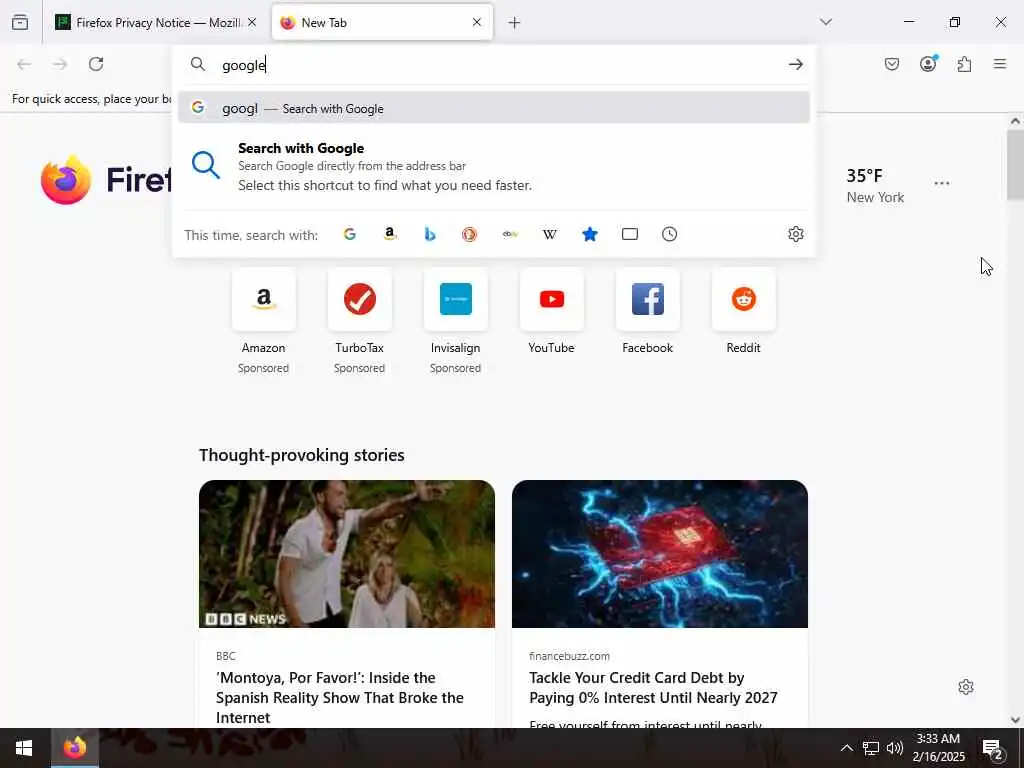Close the Firefox Privacy Notice tab
The height and width of the screenshot is (768, 1024).
point(252,22)
